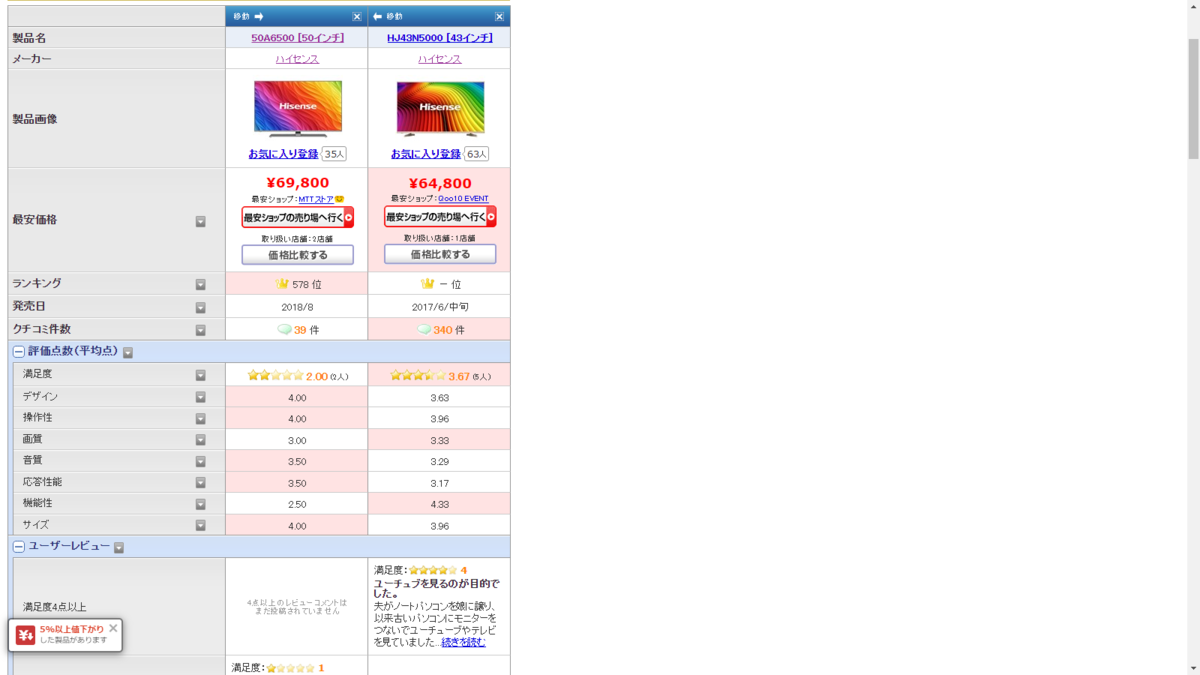Click the 35人 favorites count badge

[x=334, y=154]
